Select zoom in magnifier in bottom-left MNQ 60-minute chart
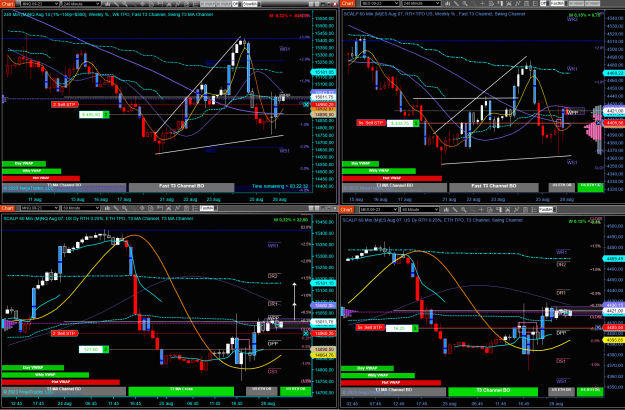 click(x=125, y=208)
